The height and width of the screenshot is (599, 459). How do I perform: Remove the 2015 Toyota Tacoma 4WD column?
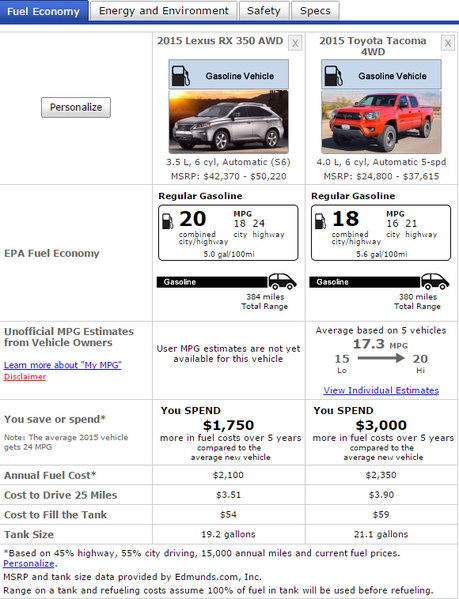[448, 43]
